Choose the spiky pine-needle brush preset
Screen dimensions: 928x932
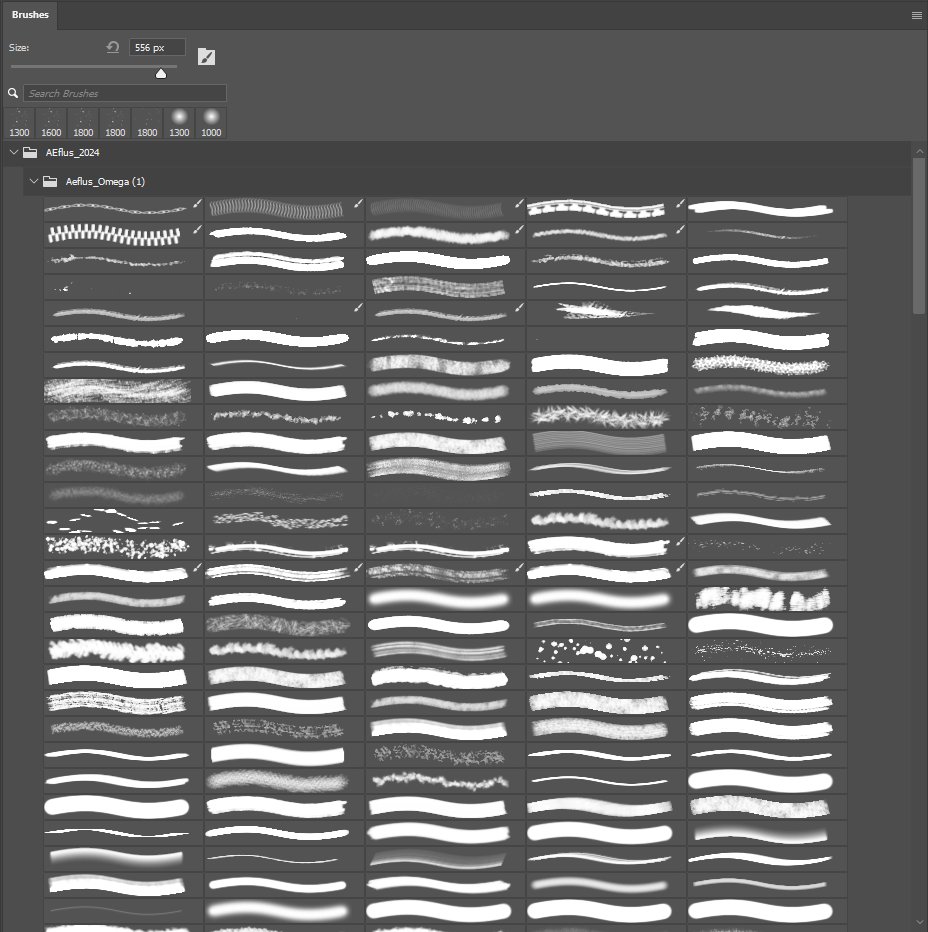[606, 417]
